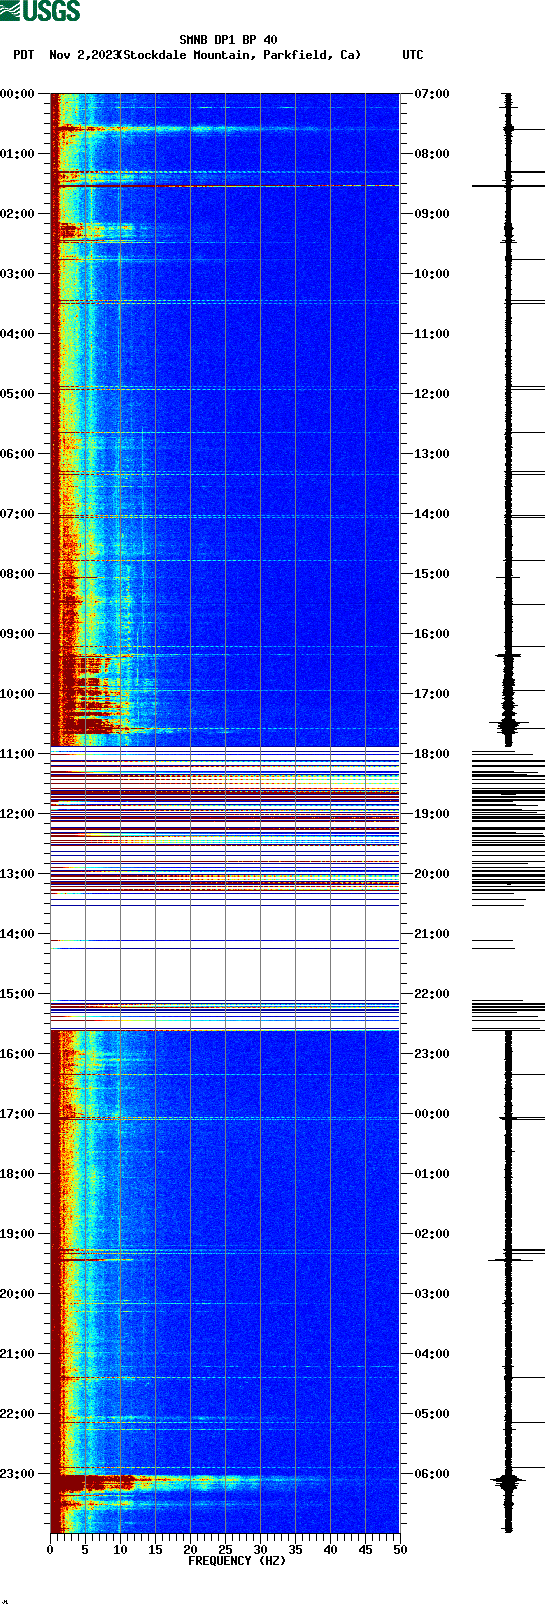Click the 21:00 PDT time label on the left axis

click(18, 1354)
